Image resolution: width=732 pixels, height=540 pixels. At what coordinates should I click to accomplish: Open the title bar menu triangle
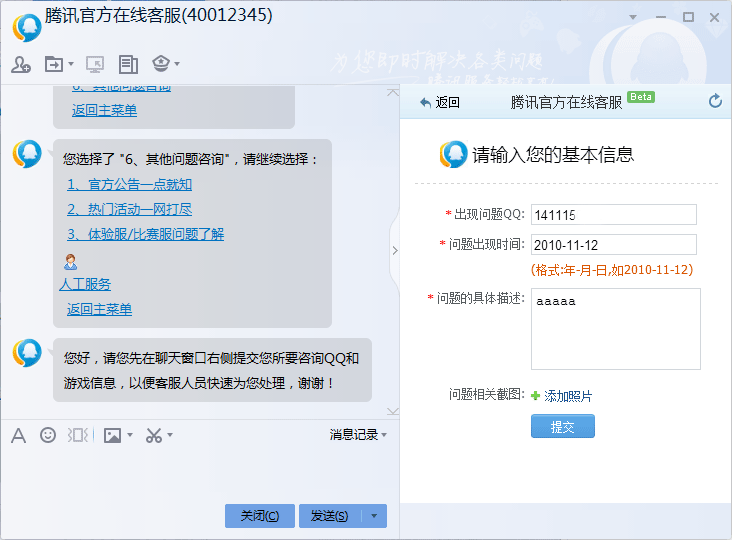coord(633,17)
